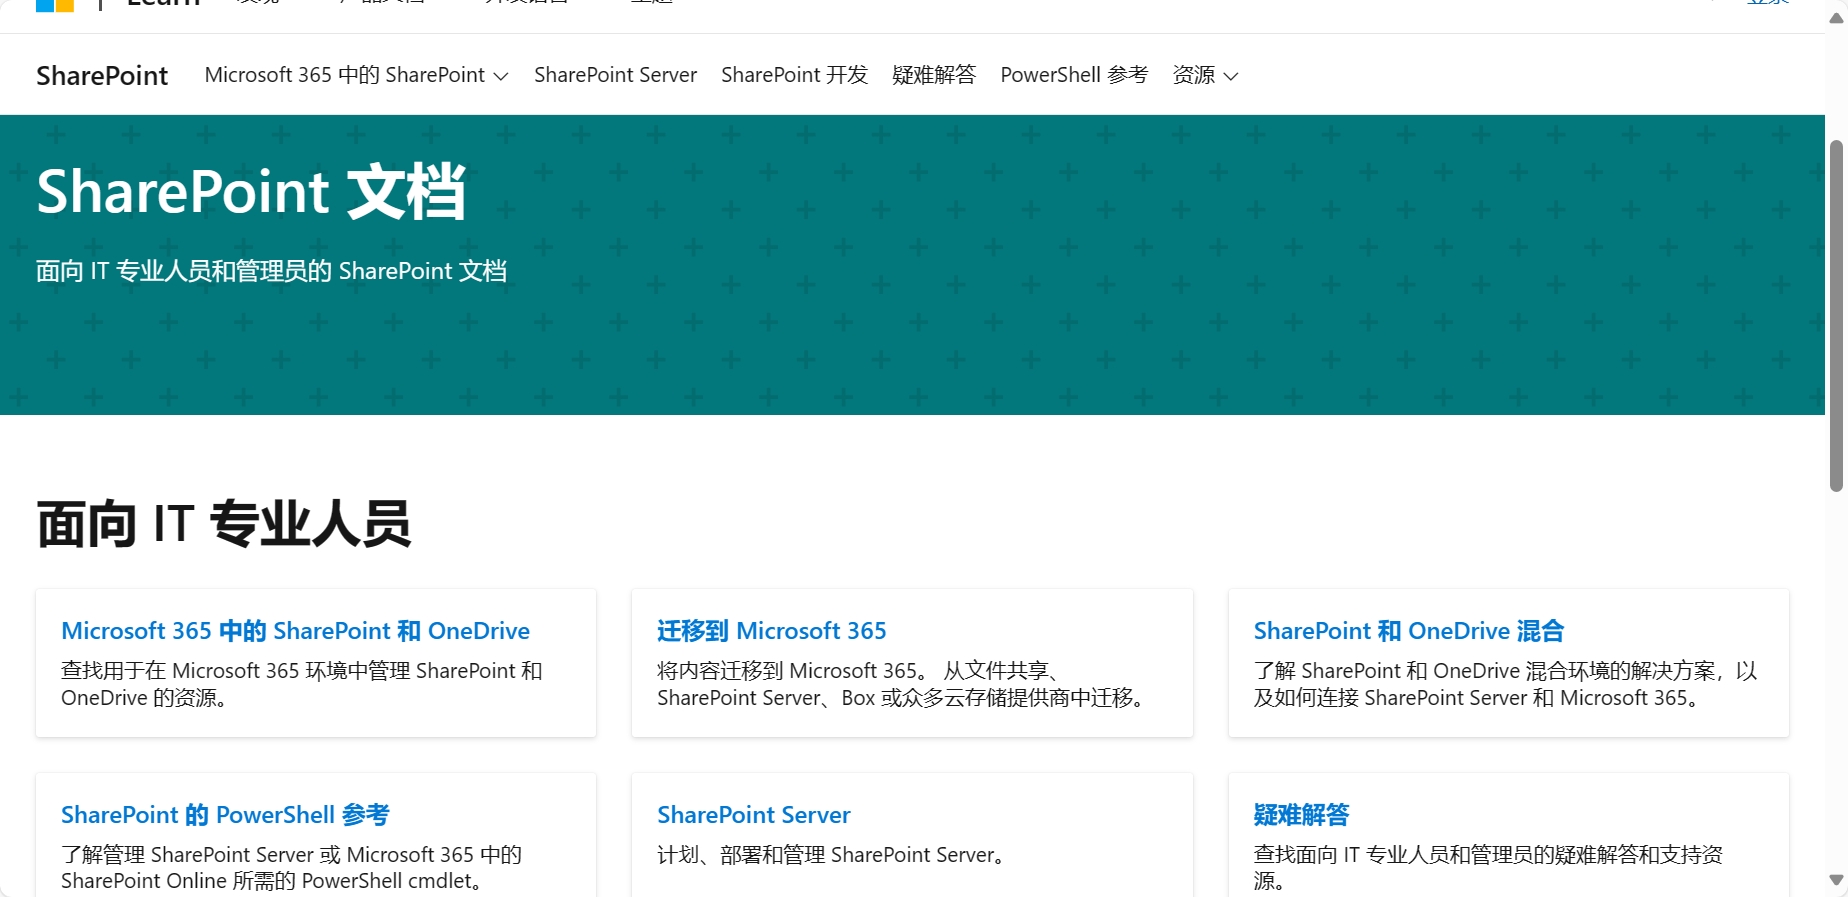This screenshot has width=1848, height=897.
Task: Click the description starting 了解管理 SharePoint Server 或
Action: (x=292, y=868)
